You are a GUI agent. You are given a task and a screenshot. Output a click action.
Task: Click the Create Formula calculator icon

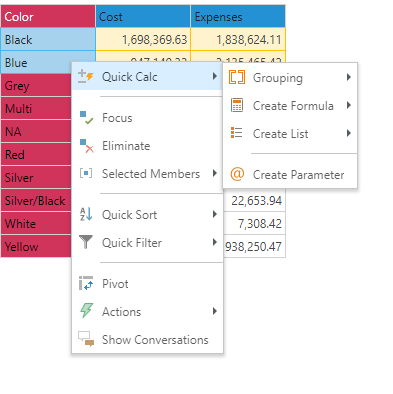coord(237,105)
